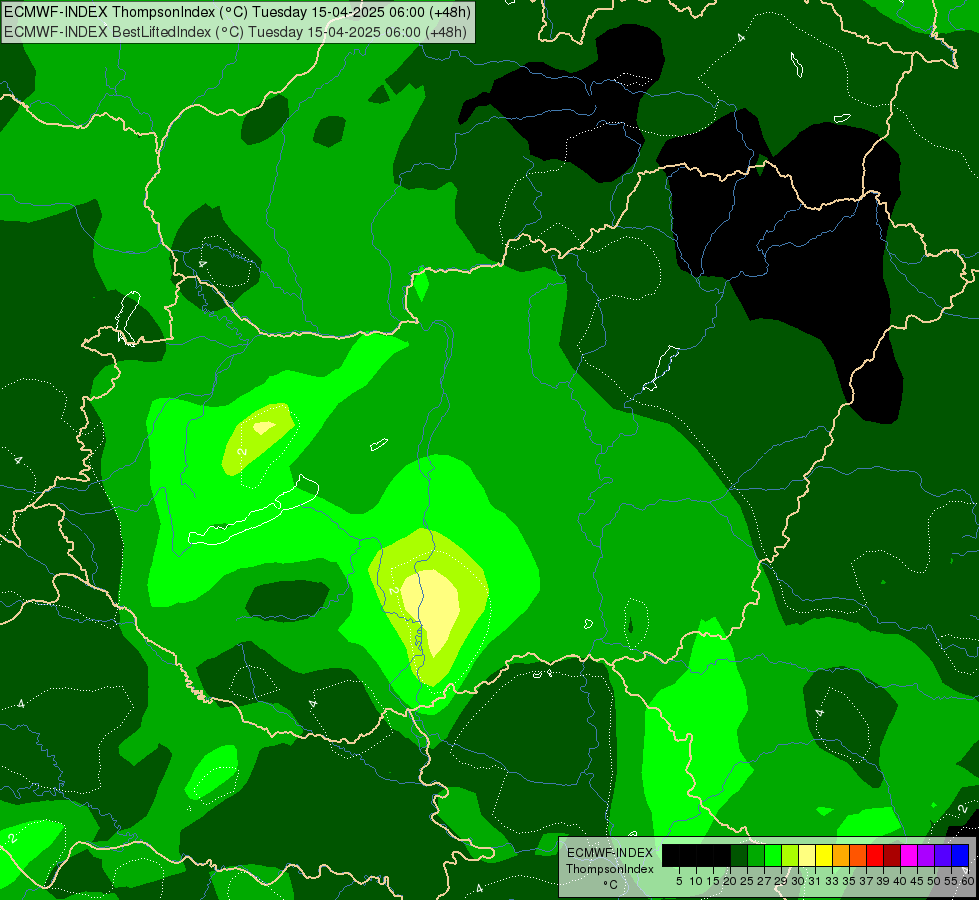Click the orange-red 35–37 legend swatch
979x900 pixels.
tap(858, 855)
